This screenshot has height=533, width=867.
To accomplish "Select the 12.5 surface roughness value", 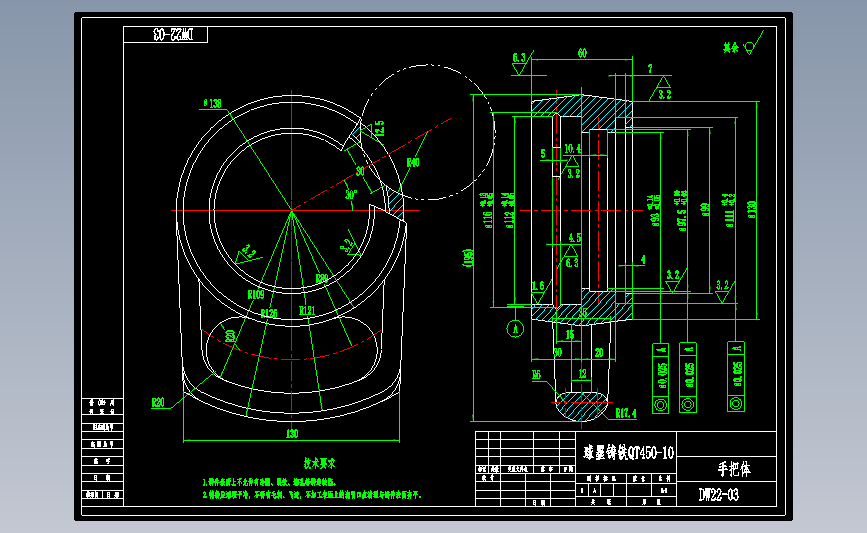I will pyautogui.click(x=380, y=129).
